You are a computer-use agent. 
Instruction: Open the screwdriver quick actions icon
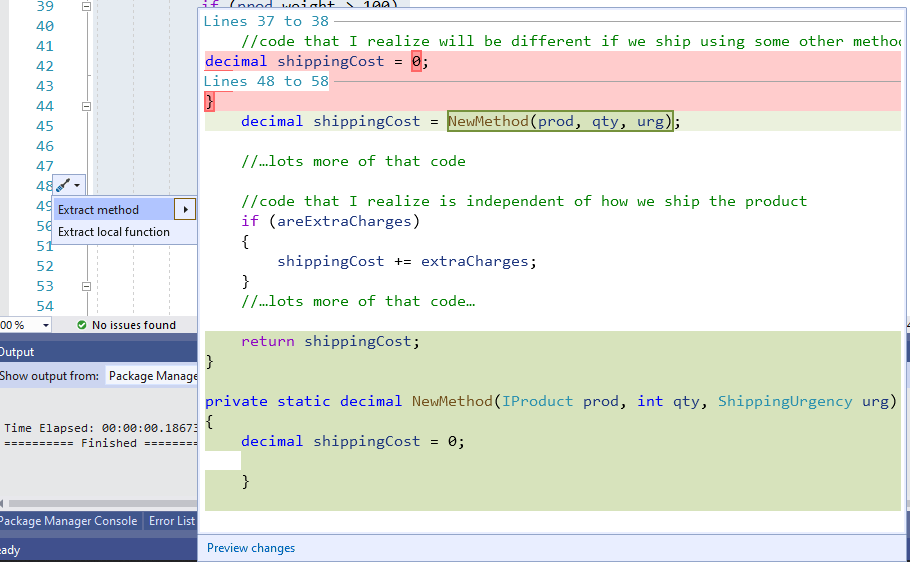coord(63,185)
